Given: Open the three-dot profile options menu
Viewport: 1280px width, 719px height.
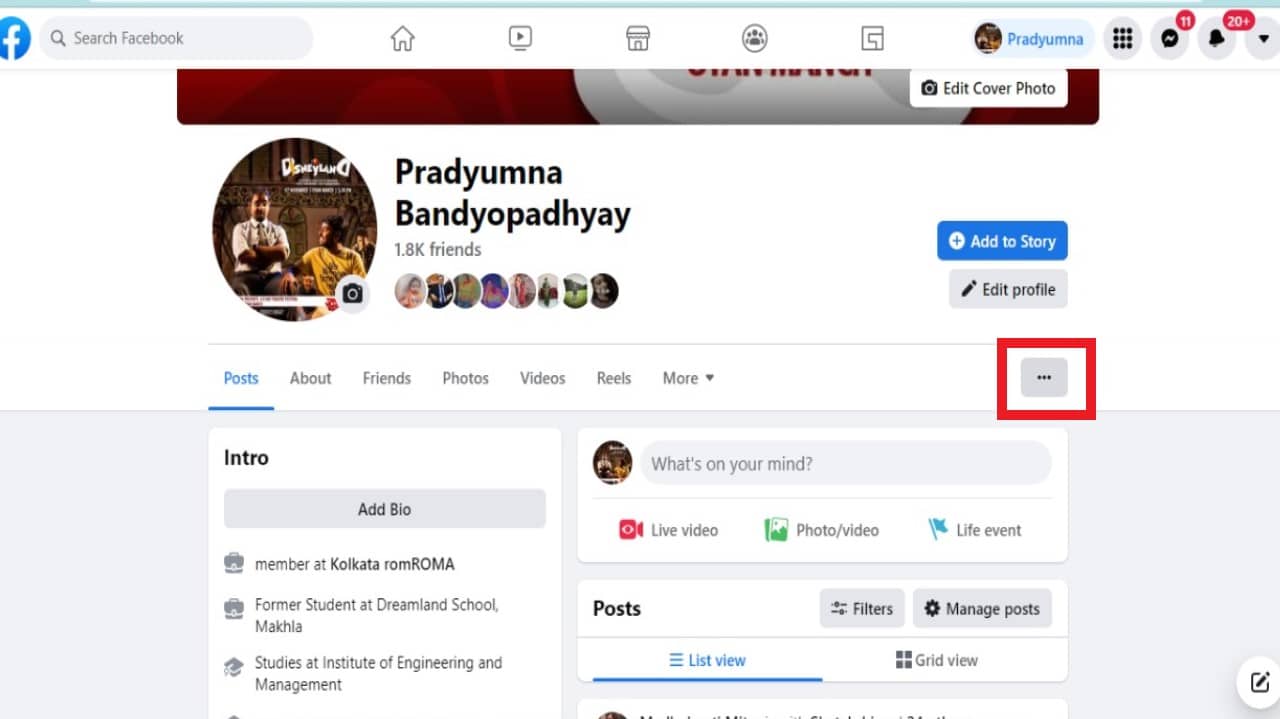Looking at the screenshot, I should point(1044,378).
